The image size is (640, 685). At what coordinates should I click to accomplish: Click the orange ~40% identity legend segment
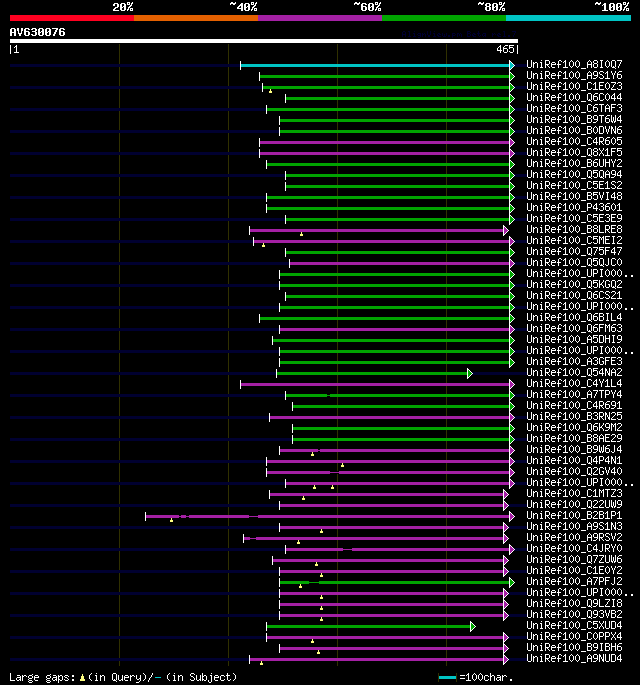coord(196,18)
